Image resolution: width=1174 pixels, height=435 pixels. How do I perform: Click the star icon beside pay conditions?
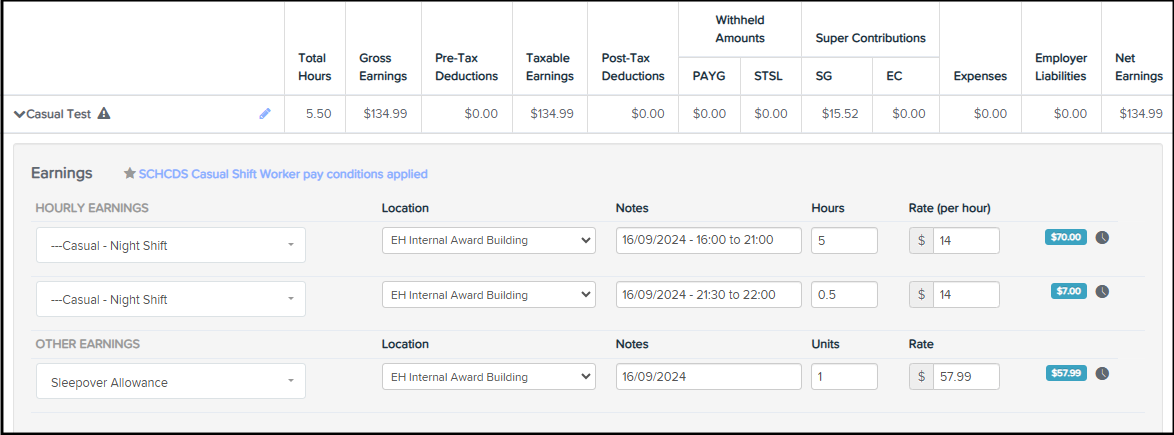pyautogui.click(x=129, y=174)
